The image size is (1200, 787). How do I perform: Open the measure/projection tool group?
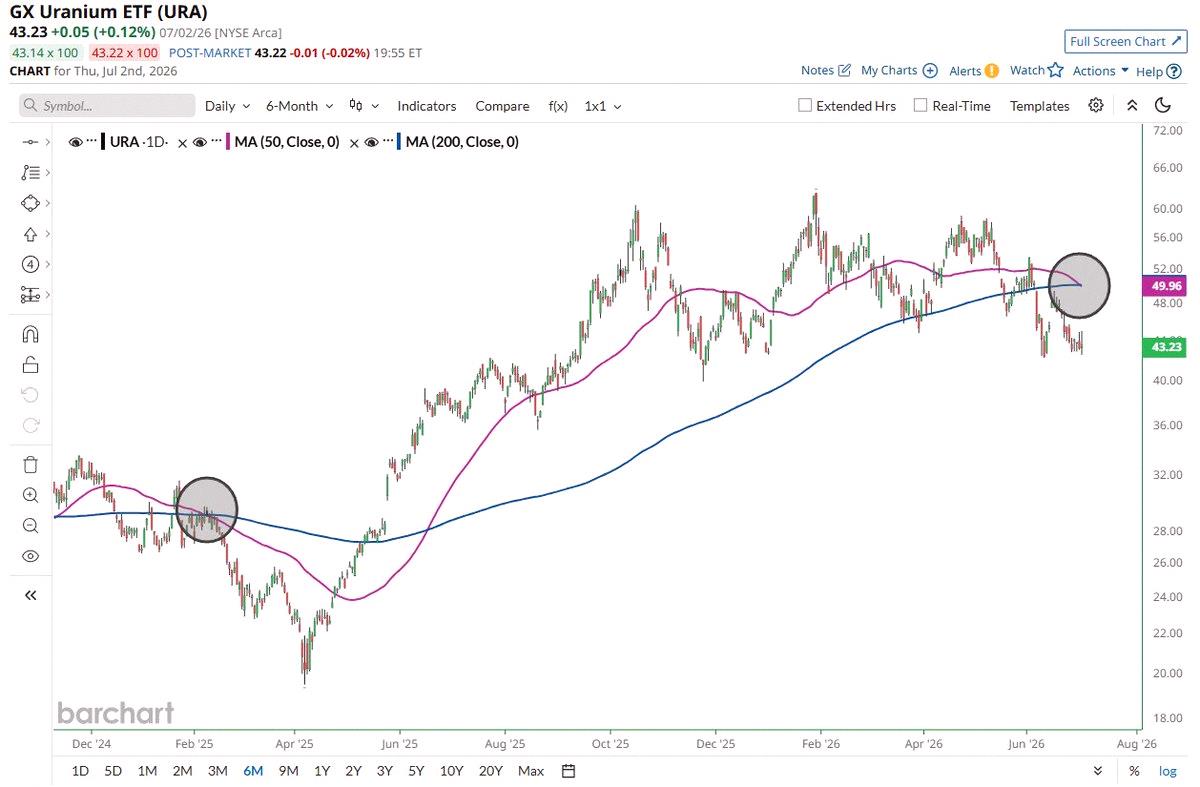pos(30,295)
